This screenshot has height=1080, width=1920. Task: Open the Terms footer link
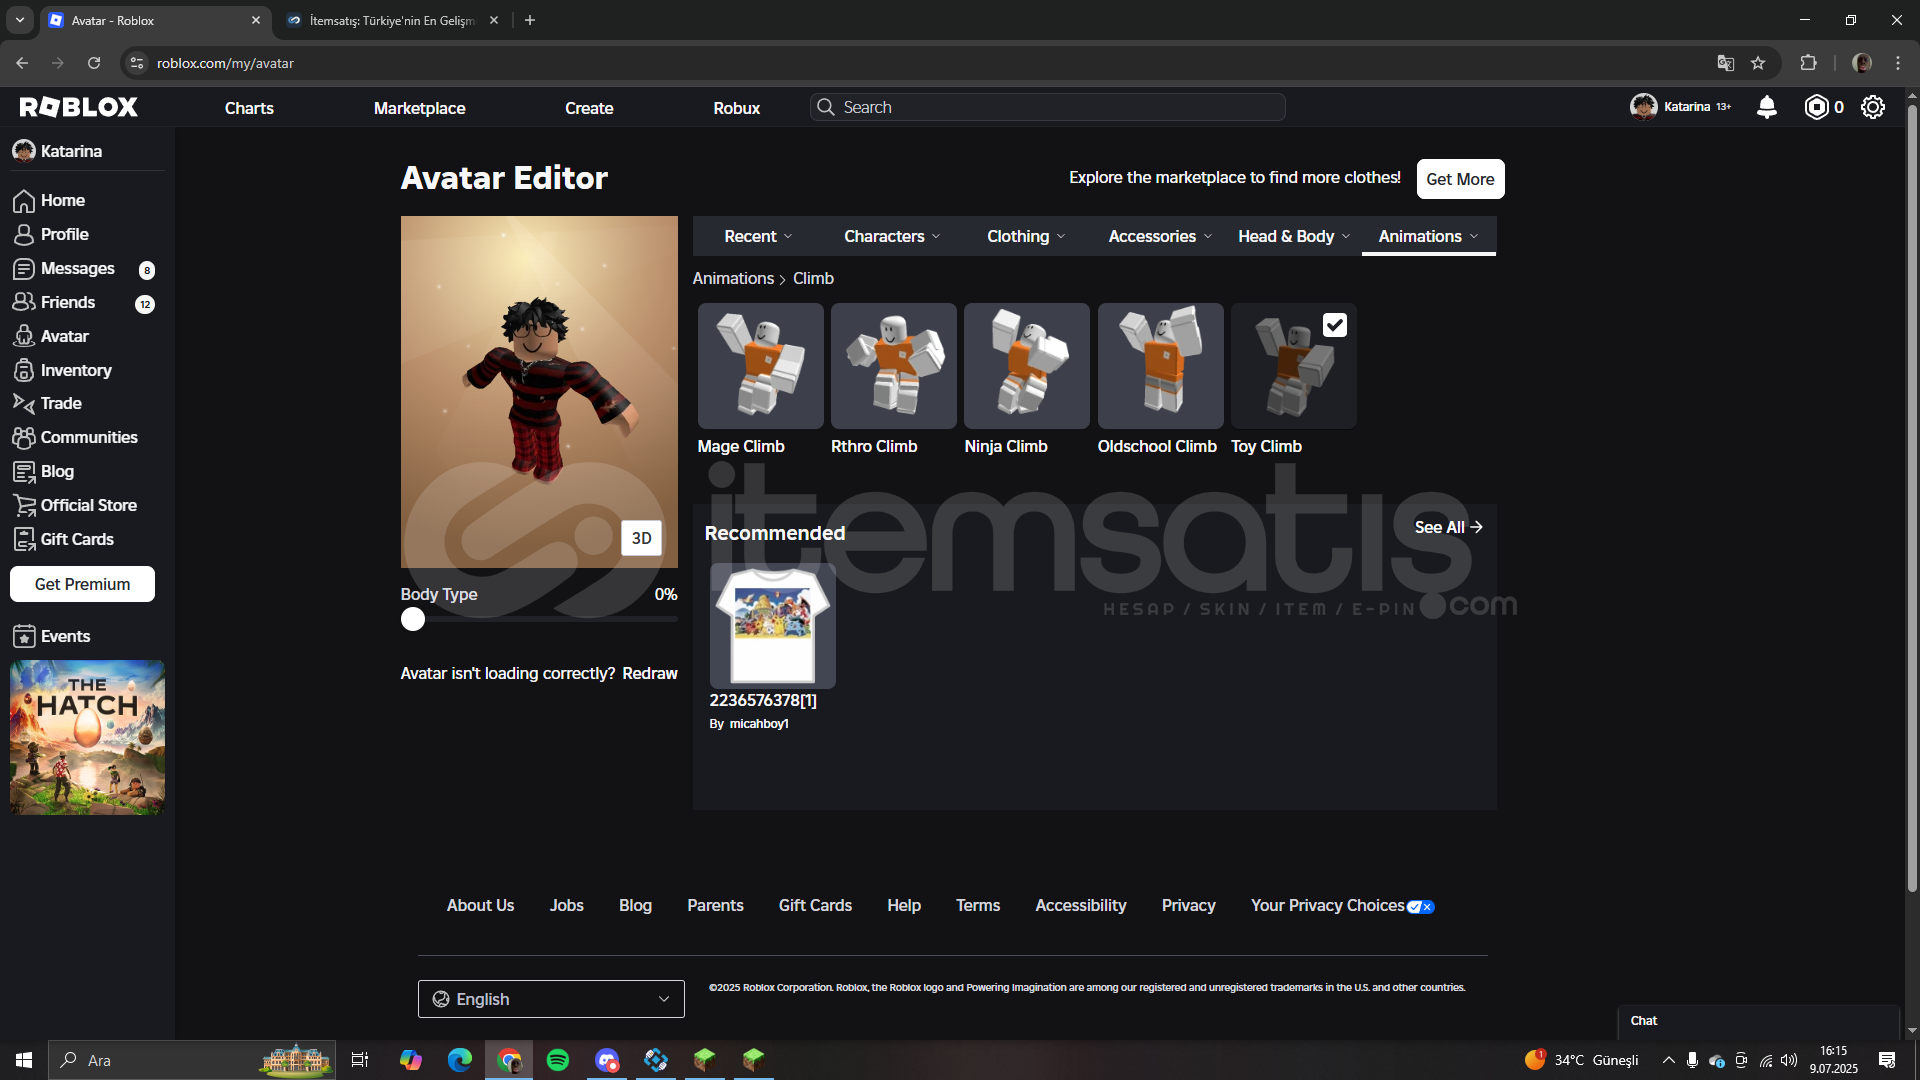coord(977,906)
